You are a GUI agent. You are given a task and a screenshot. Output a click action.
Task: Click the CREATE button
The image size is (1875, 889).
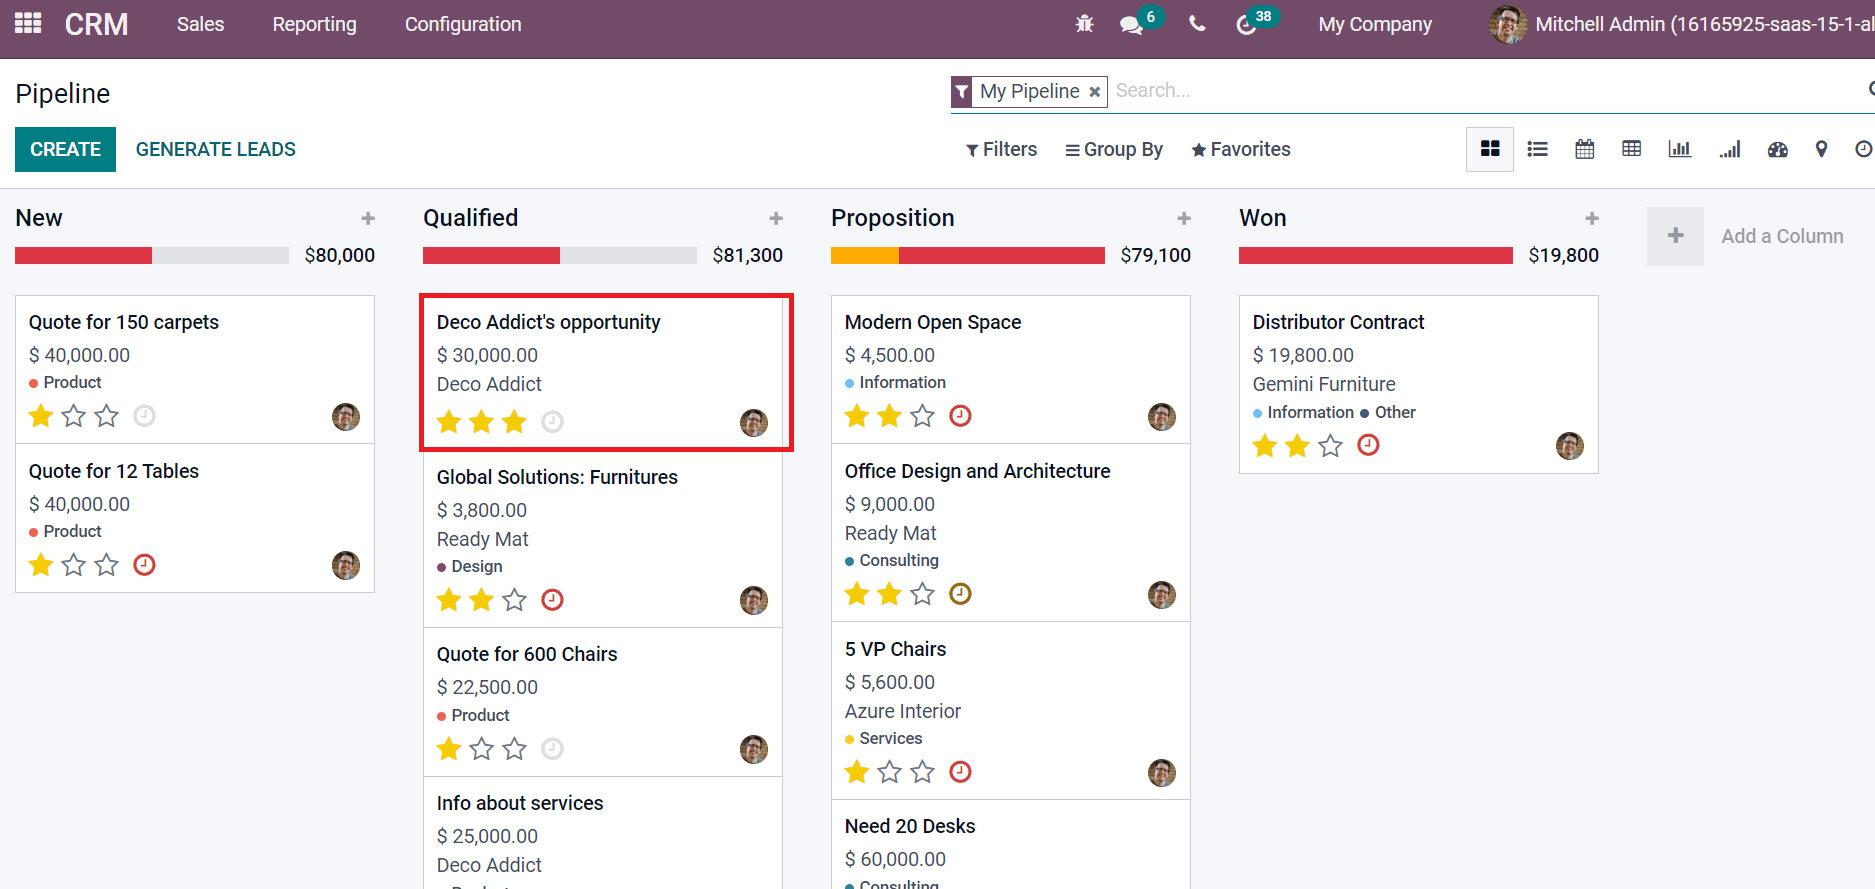pos(65,149)
